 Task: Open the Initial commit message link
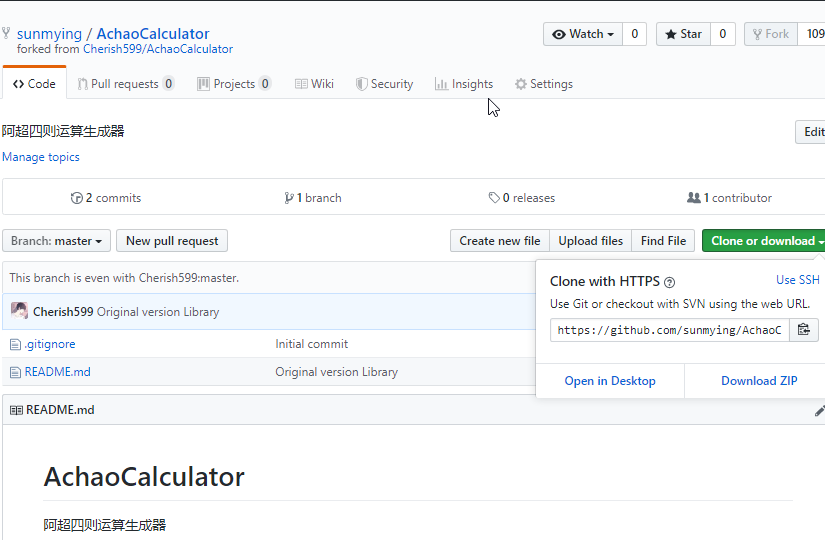(x=311, y=344)
